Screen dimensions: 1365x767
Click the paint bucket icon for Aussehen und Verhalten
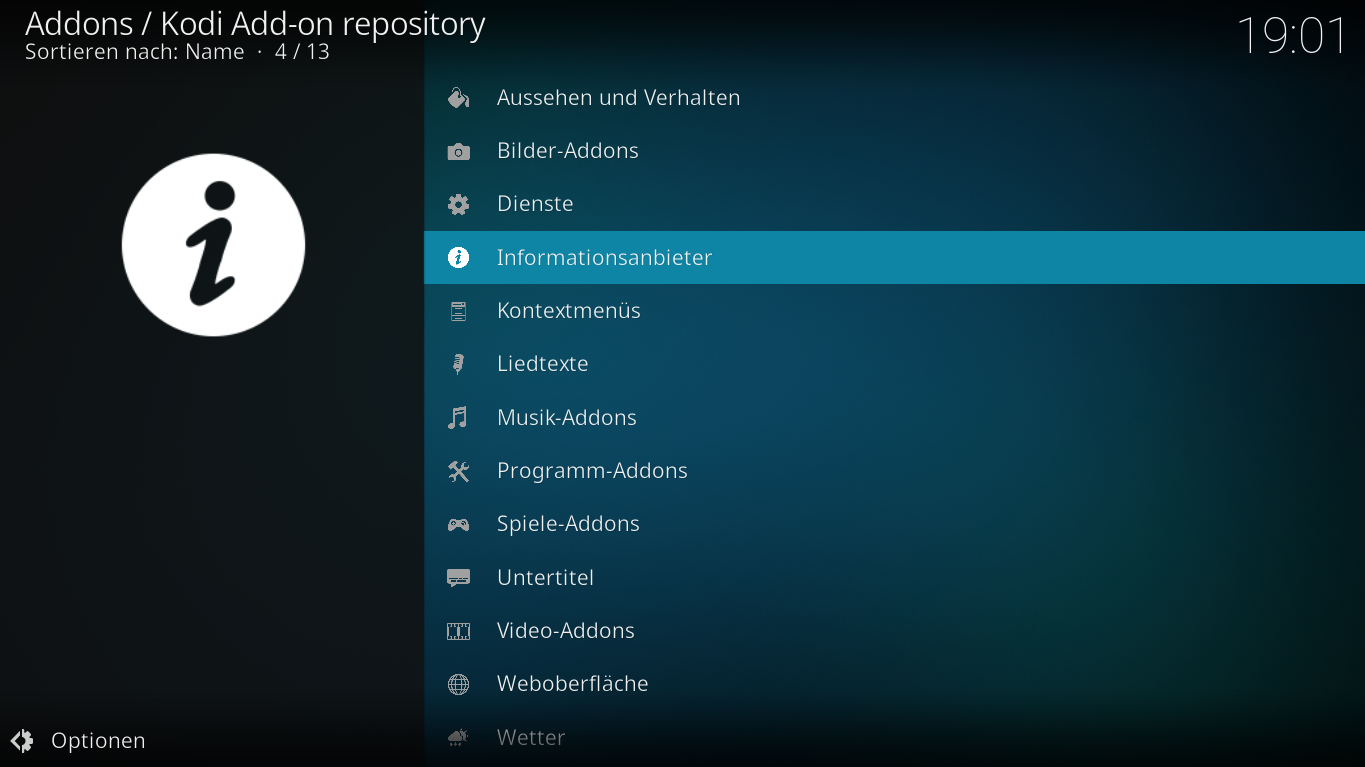click(458, 98)
